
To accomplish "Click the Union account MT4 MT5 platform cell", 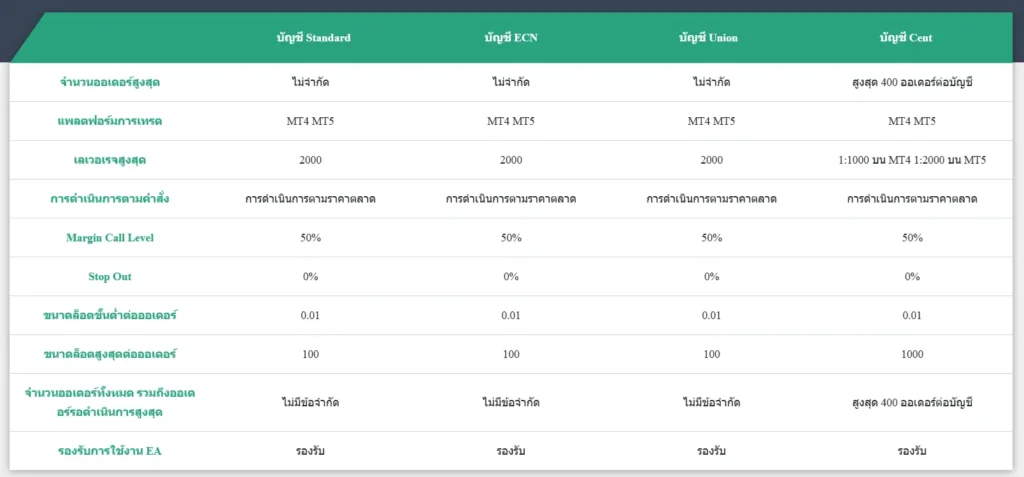I will [x=711, y=121].
